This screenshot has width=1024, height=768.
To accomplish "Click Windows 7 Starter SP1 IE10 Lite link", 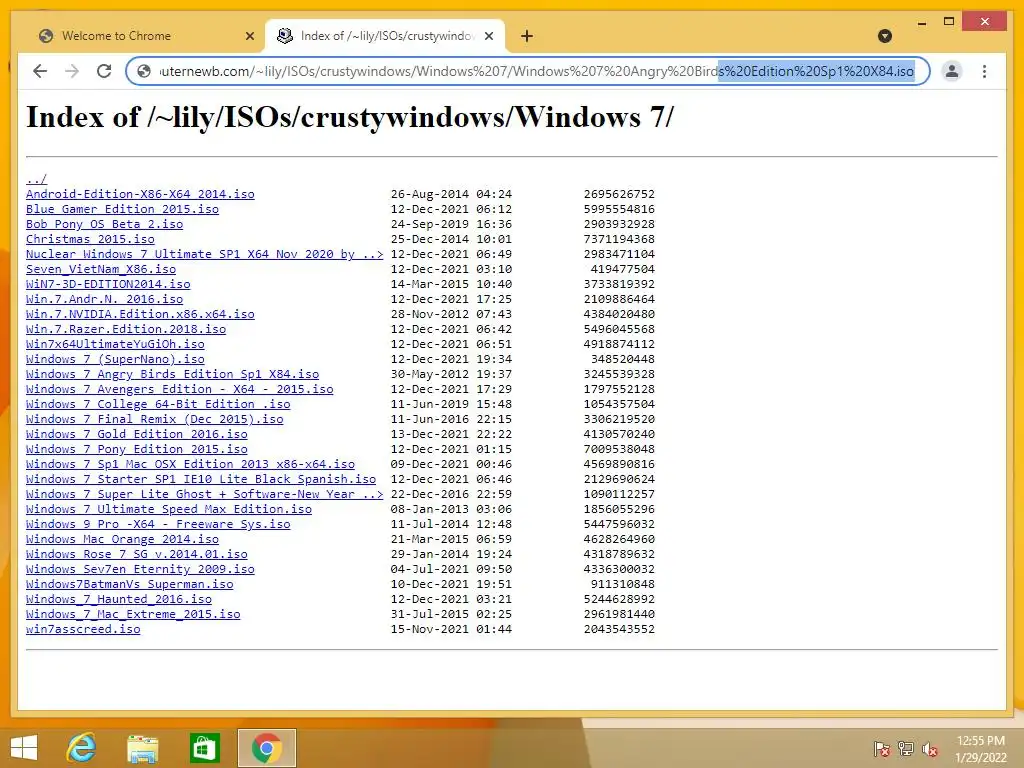I will 201,479.
